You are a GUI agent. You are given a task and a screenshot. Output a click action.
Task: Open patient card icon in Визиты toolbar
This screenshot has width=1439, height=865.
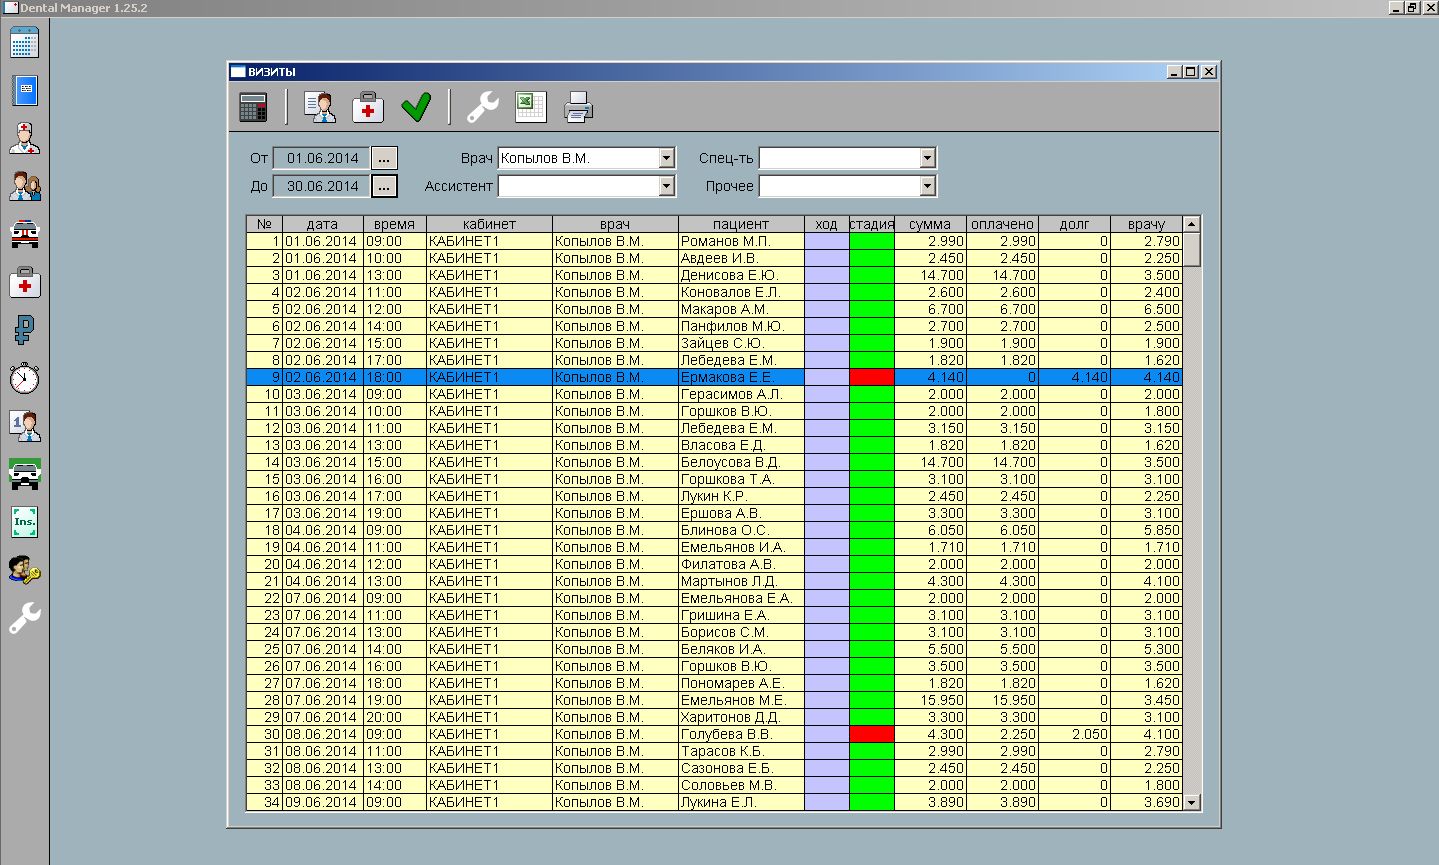[x=320, y=107]
